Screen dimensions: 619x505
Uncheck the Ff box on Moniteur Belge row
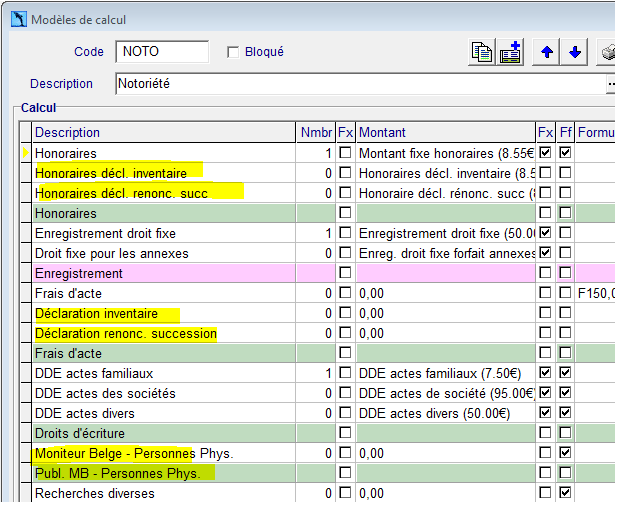[x=565, y=452]
